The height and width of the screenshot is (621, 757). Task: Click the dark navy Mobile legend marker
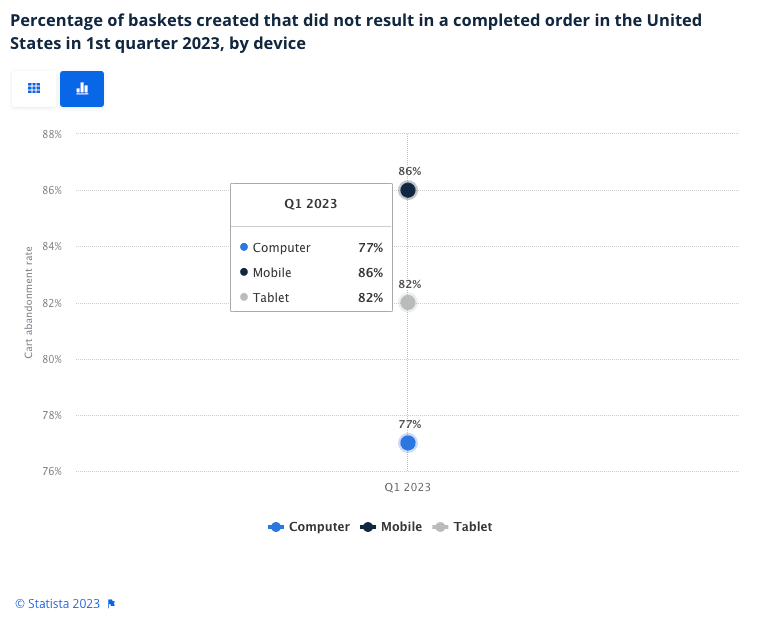[x=368, y=527]
